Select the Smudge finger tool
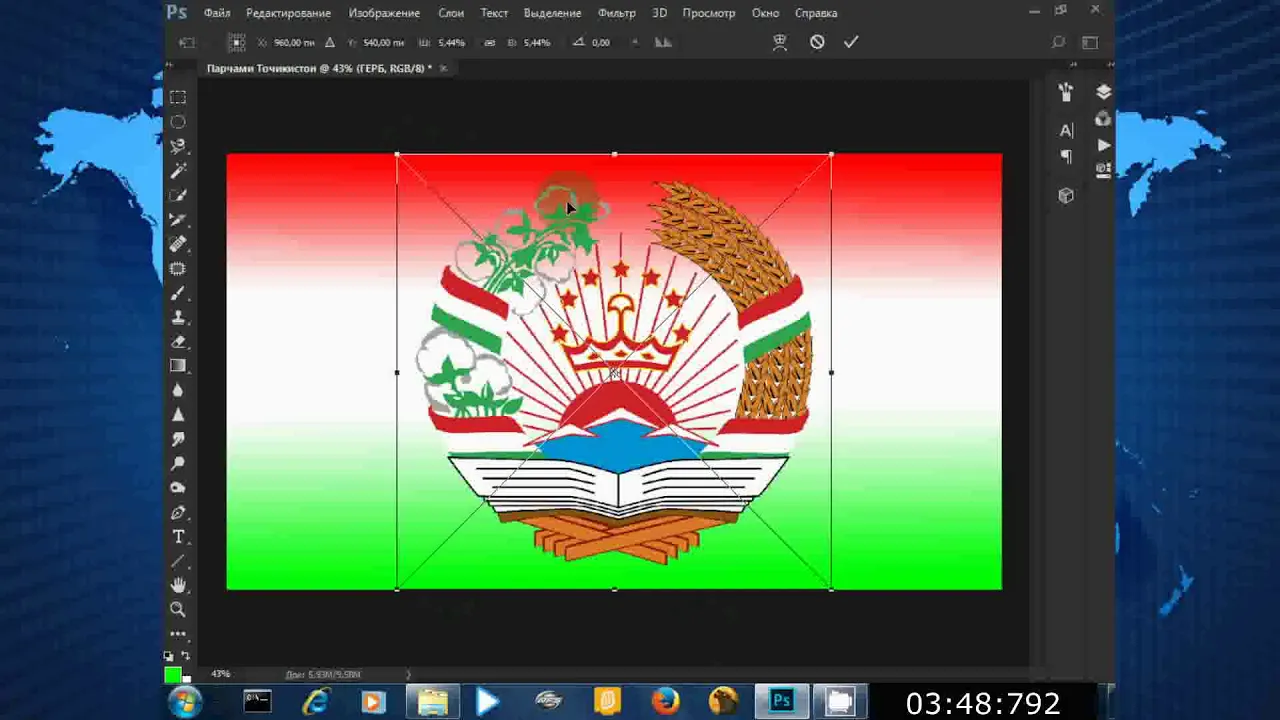Screen dimensions: 1280x720 (178, 440)
